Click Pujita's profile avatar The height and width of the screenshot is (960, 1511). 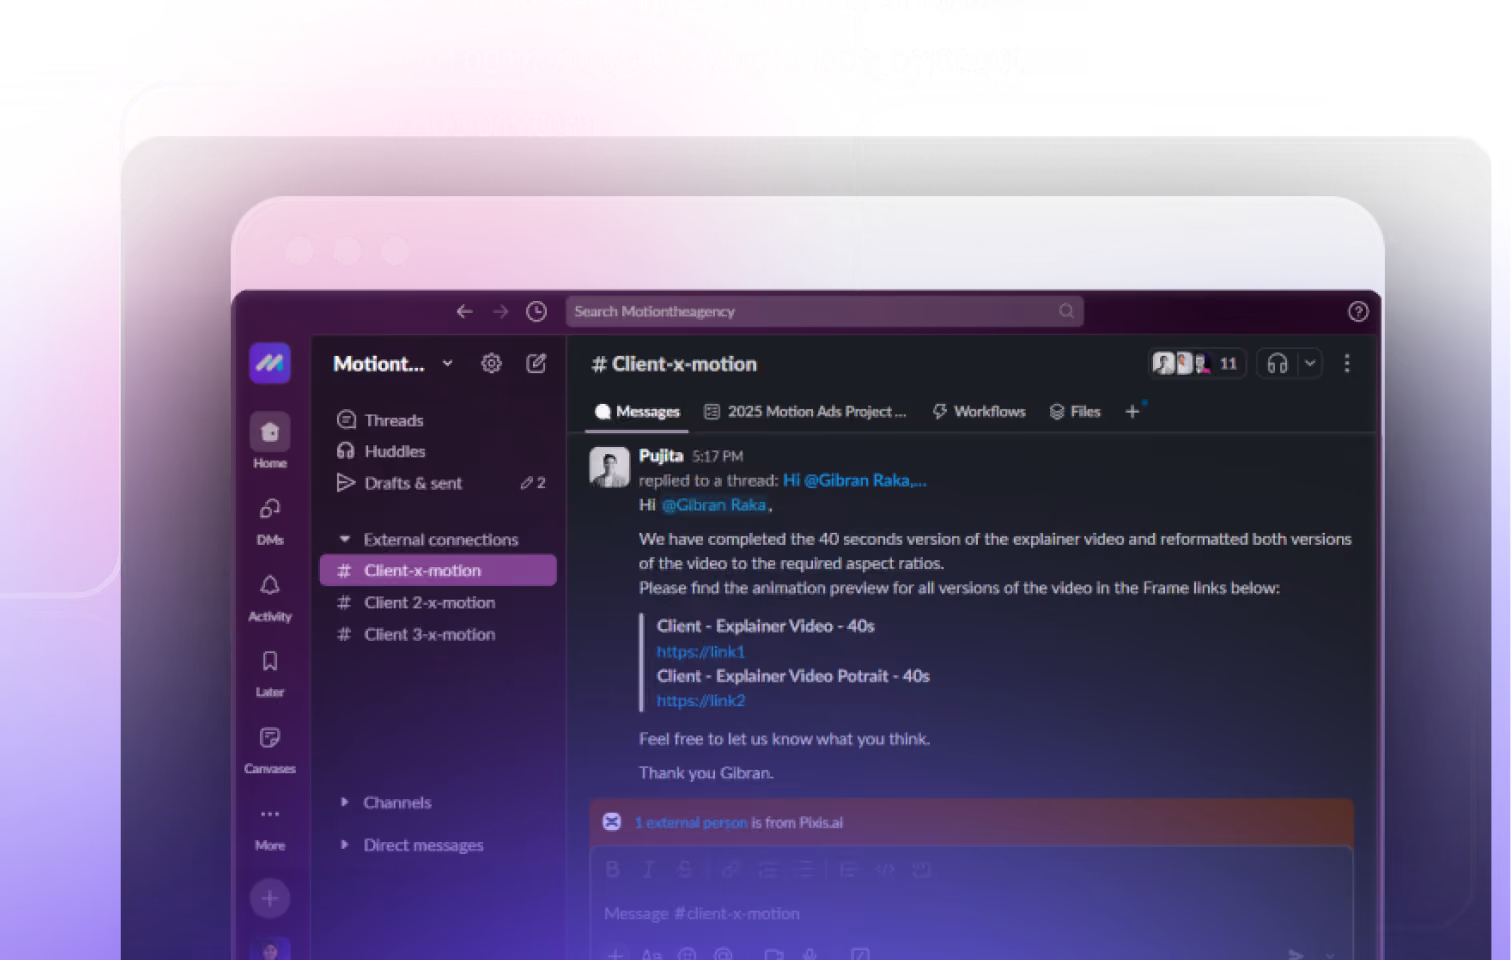coord(609,467)
